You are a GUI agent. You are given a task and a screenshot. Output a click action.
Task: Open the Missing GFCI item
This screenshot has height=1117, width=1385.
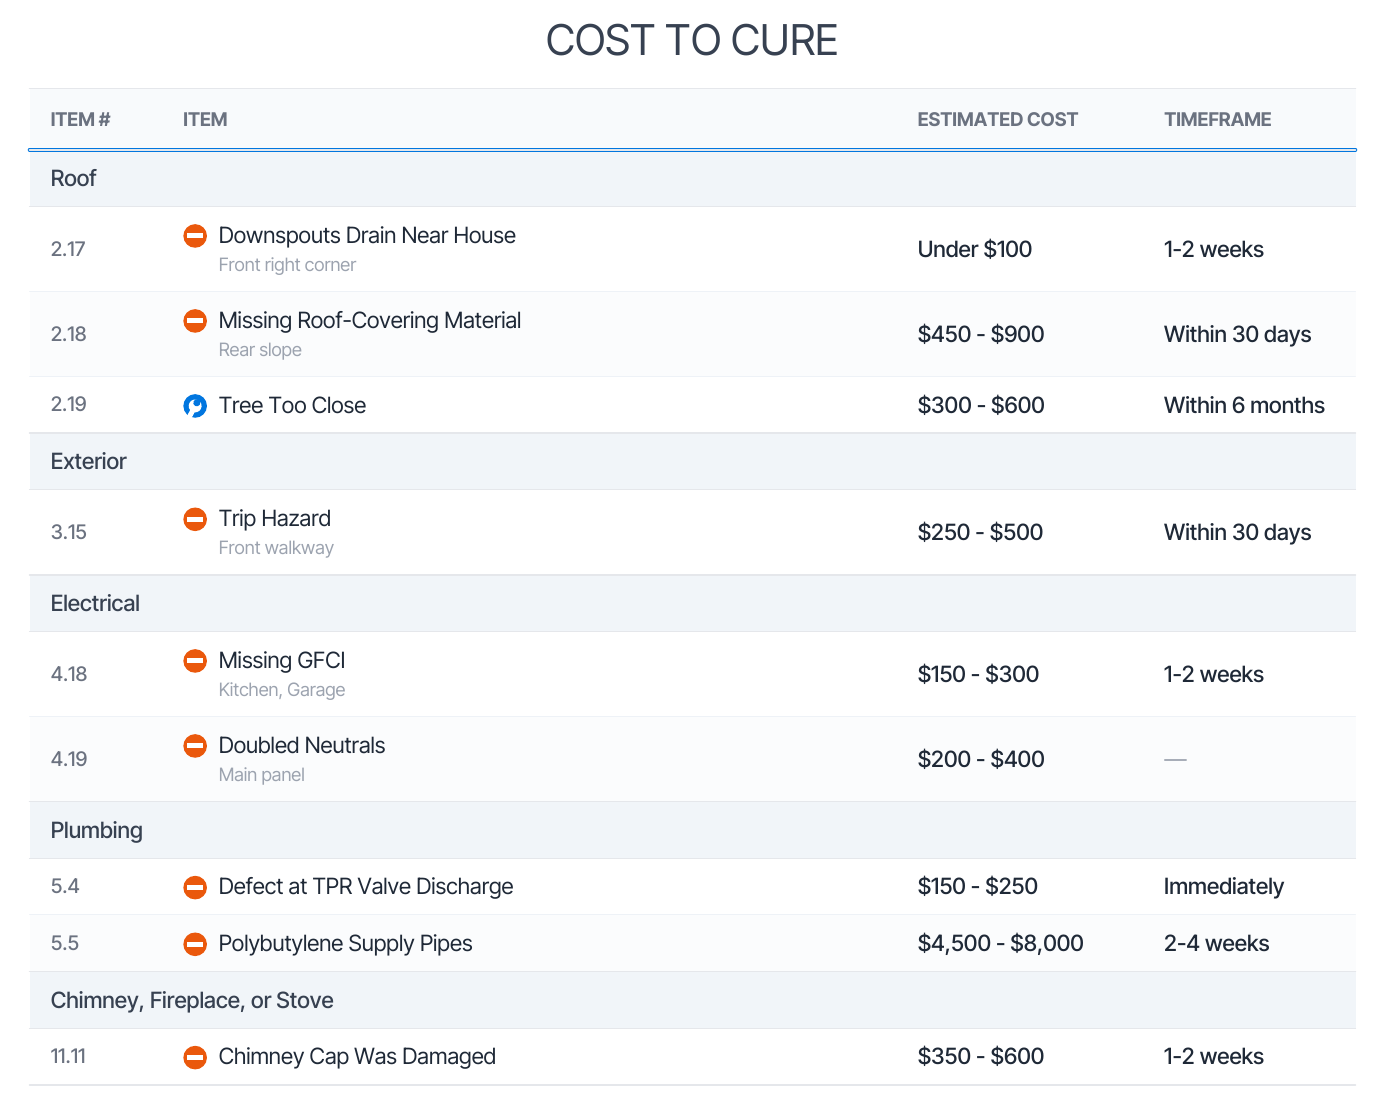pos(282,661)
